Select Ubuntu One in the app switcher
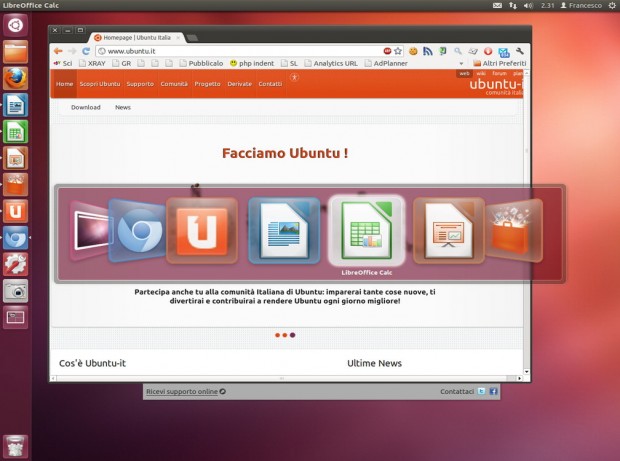The width and height of the screenshot is (620, 461). click(202, 231)
